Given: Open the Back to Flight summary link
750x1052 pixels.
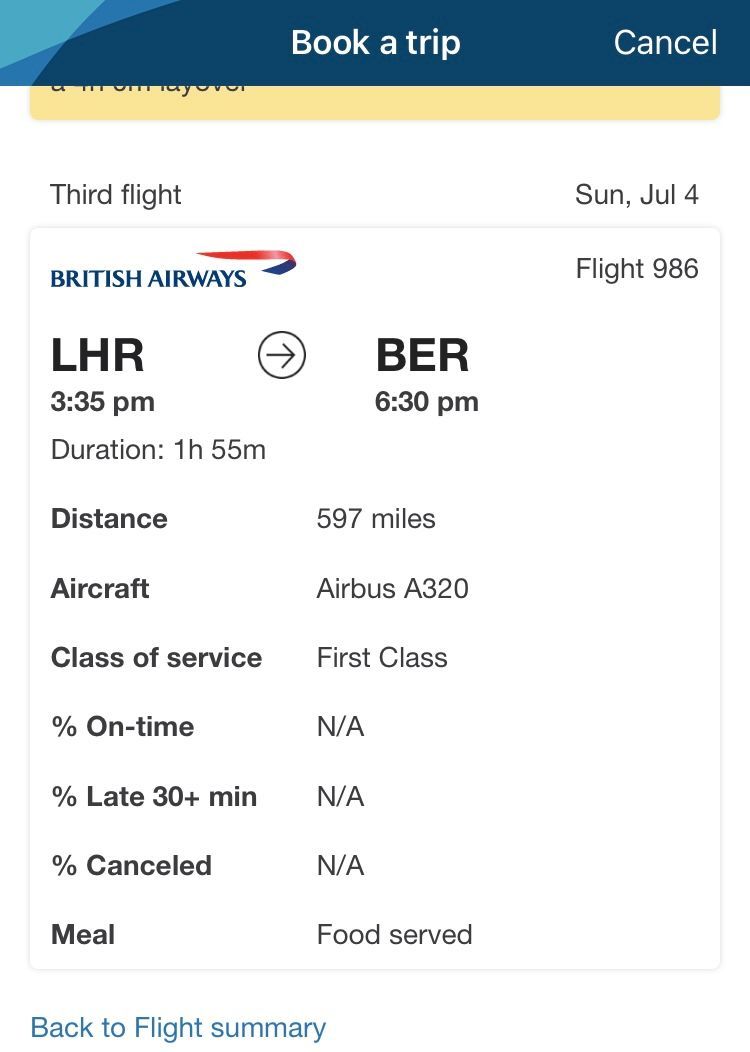Looking at the screenshot, I should 178,1027.
